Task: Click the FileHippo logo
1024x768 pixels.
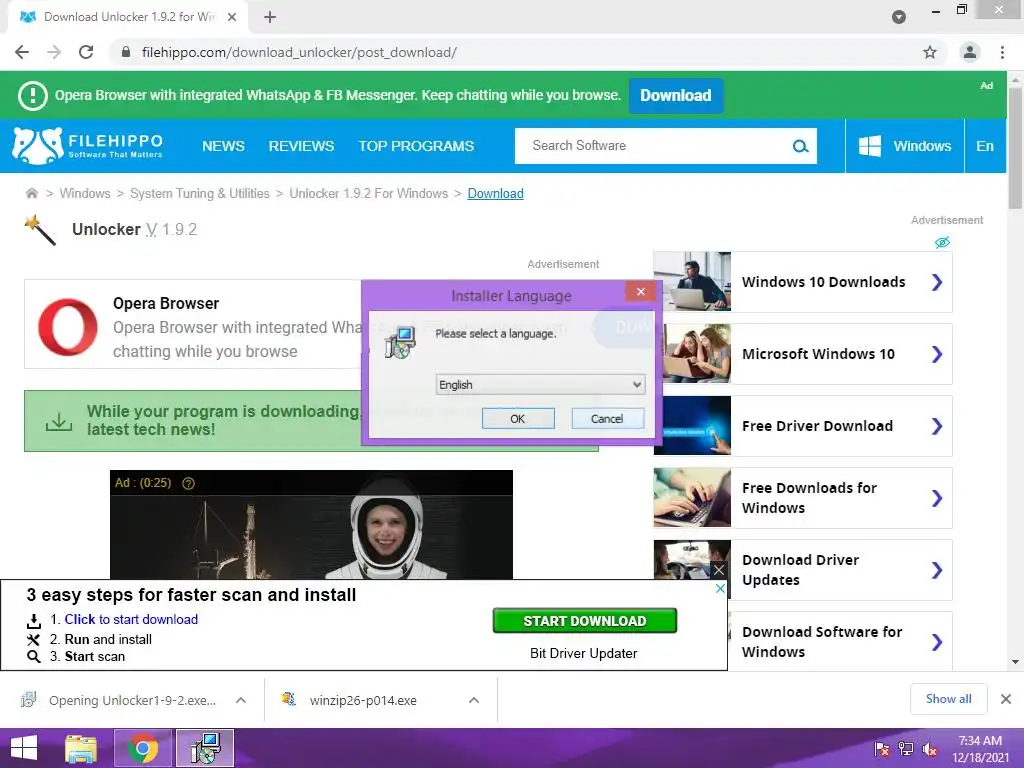Action: [88, 146]
